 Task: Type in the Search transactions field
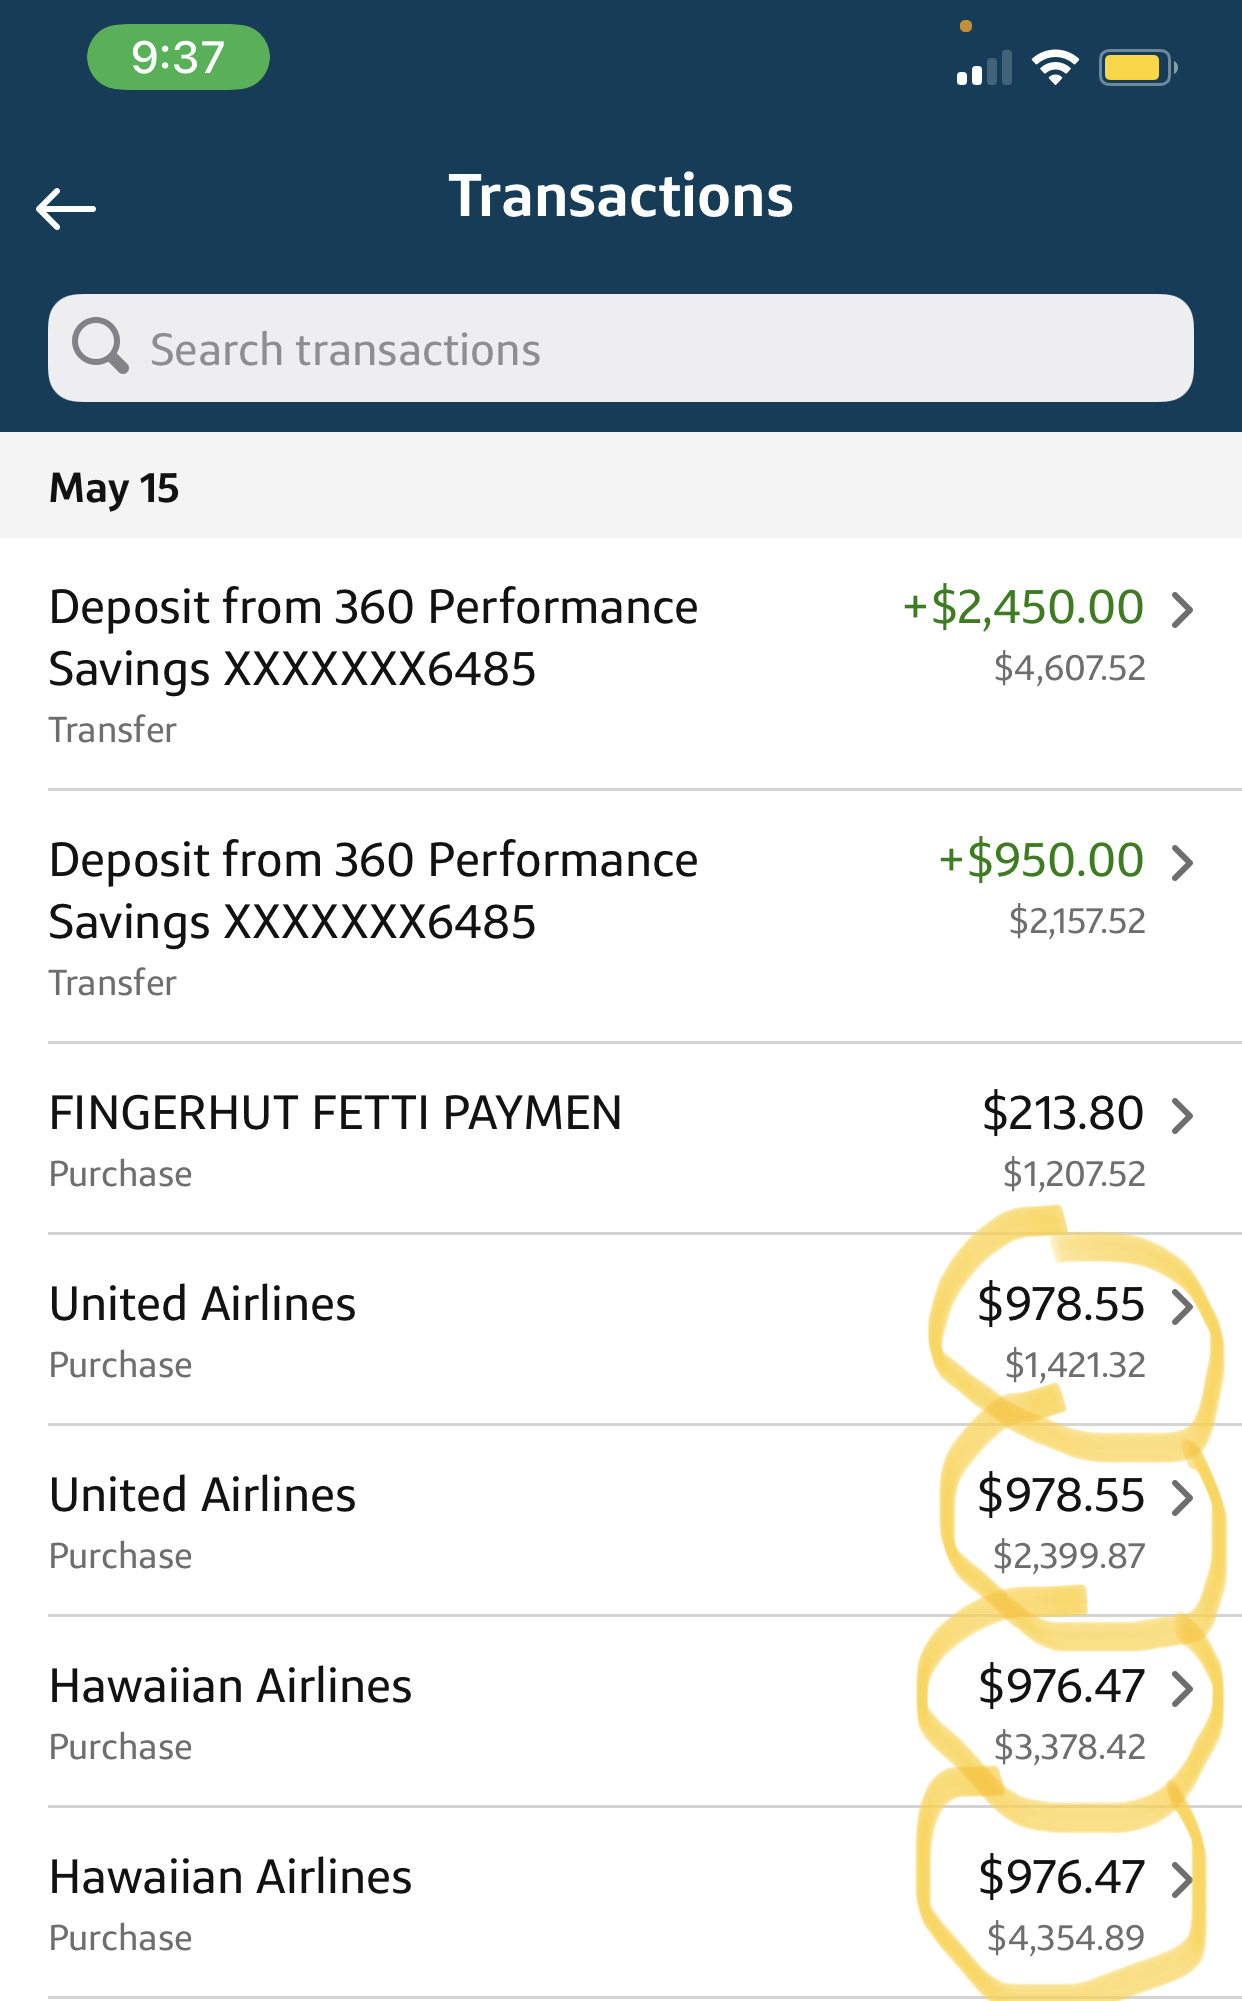640,349
